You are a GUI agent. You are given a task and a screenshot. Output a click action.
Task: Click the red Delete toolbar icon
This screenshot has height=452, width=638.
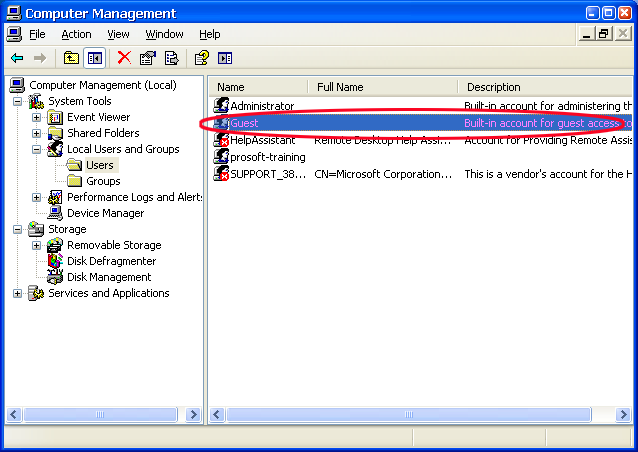pyautogui.click(x=124, y=58)
